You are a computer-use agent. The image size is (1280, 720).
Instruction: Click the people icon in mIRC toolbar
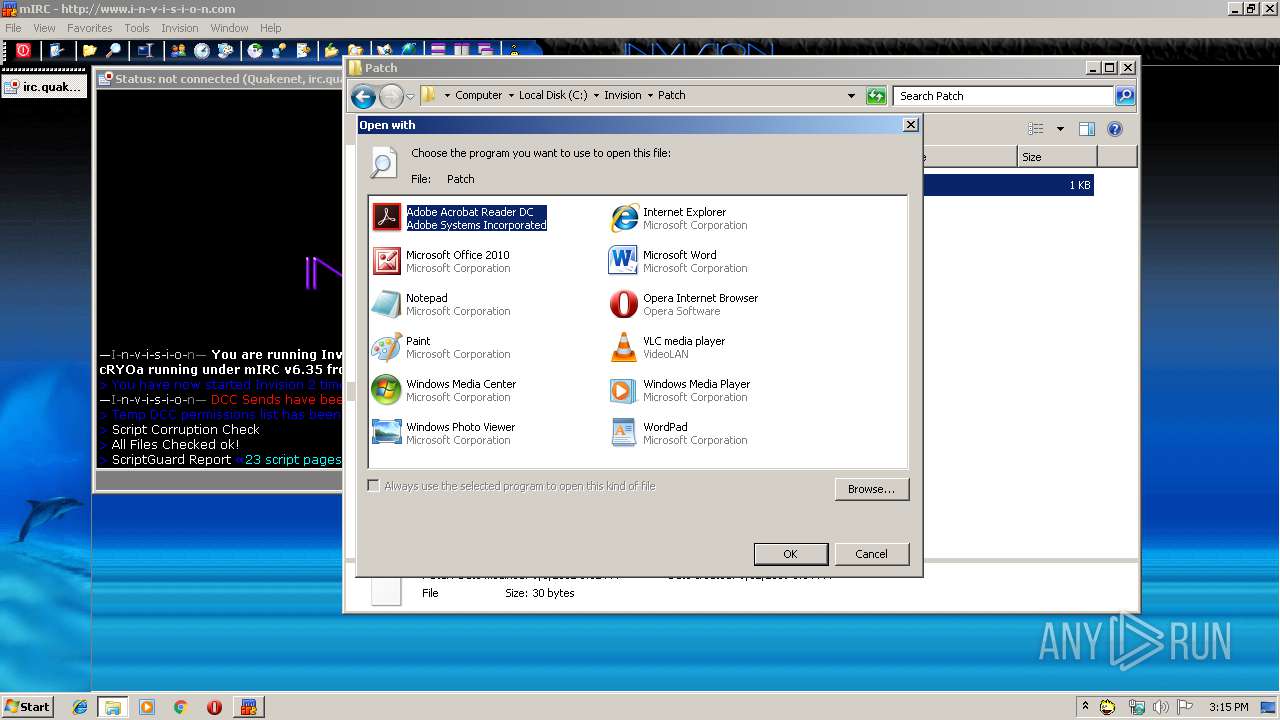pos(178,50)
